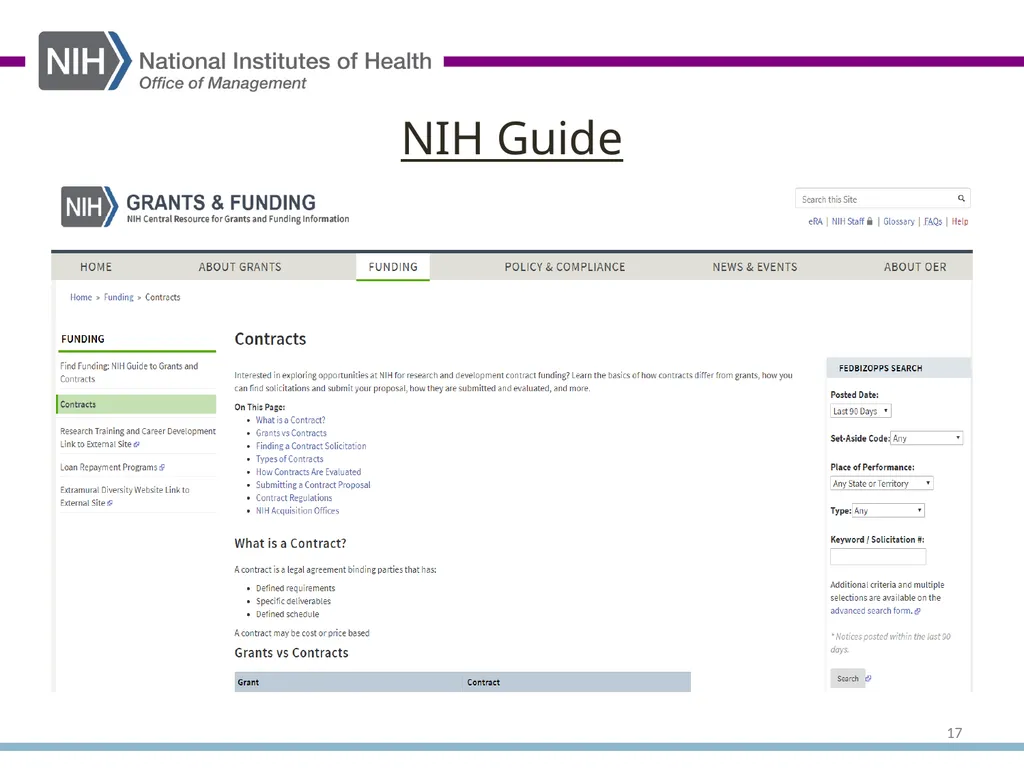Click the slide page number 17
The width and height of the screenshot is (1024, 768).
click(x=954, y=733)
